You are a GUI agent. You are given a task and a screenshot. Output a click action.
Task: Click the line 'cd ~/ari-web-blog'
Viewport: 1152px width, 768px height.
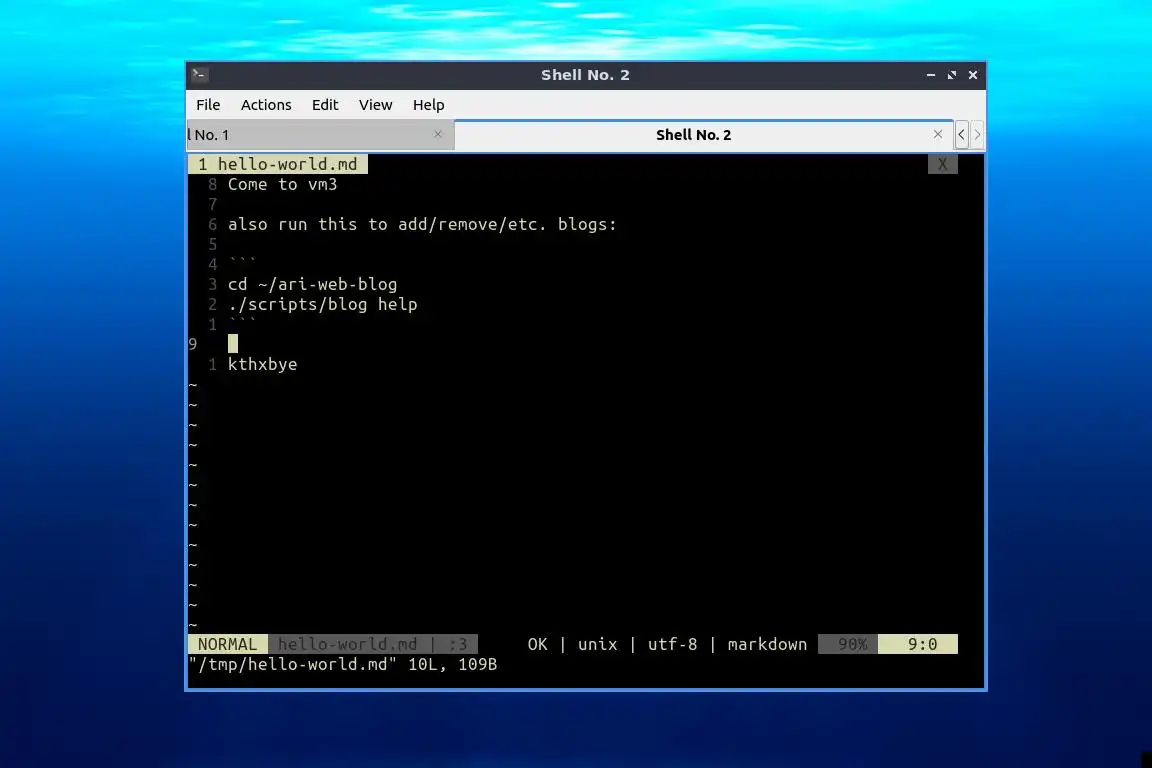pyautogui.click(x=312, y=284)
